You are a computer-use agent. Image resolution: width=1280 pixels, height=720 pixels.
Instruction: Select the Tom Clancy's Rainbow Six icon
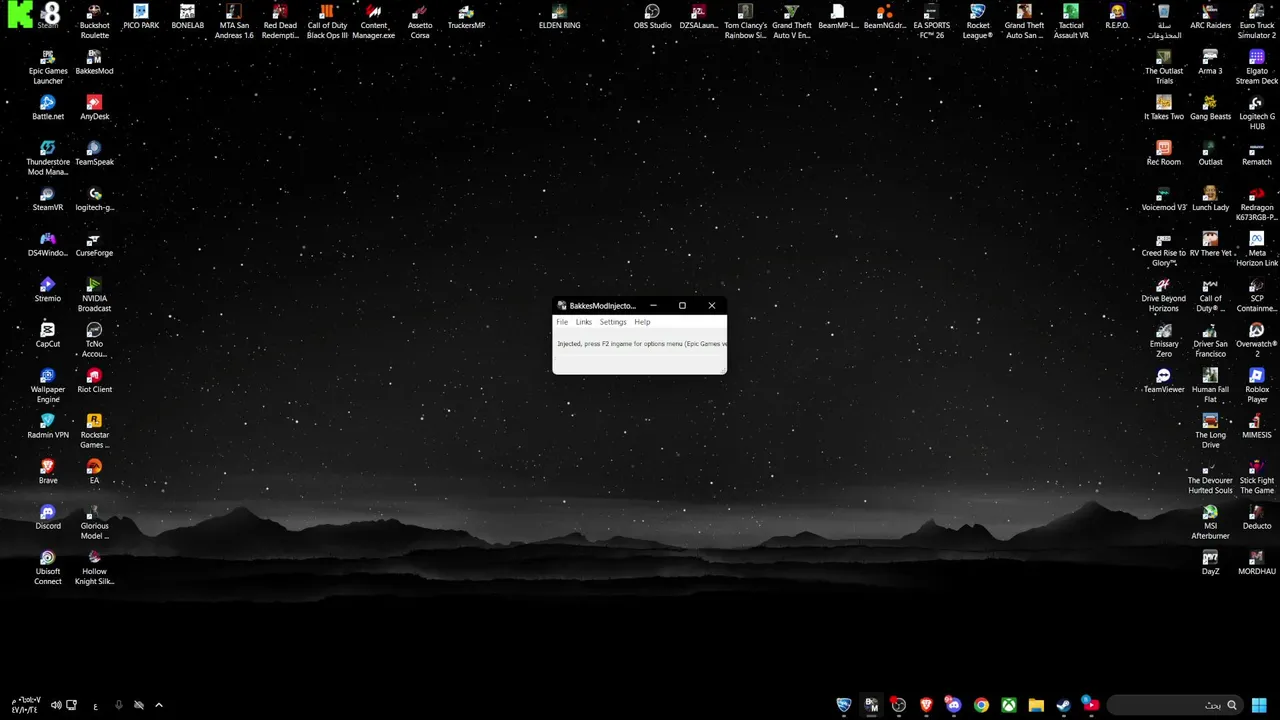[745, 21]
